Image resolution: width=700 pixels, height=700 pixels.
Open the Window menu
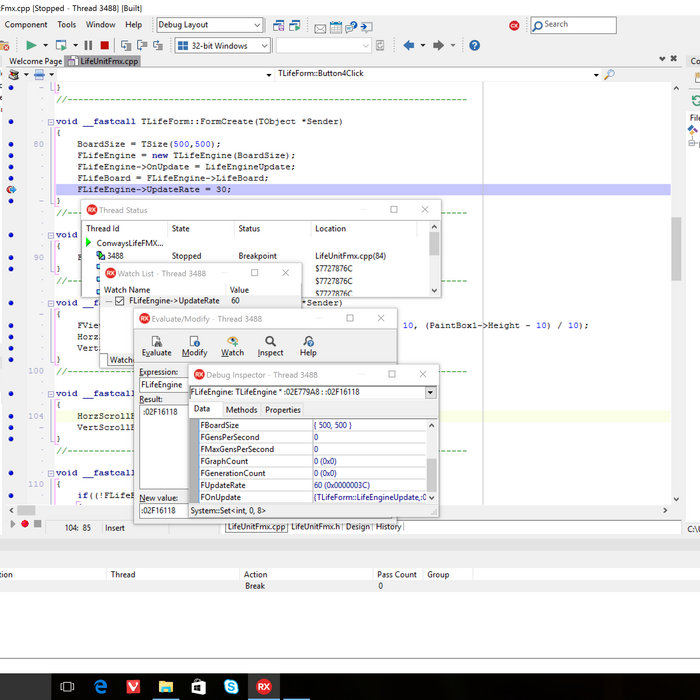(100, 25)
